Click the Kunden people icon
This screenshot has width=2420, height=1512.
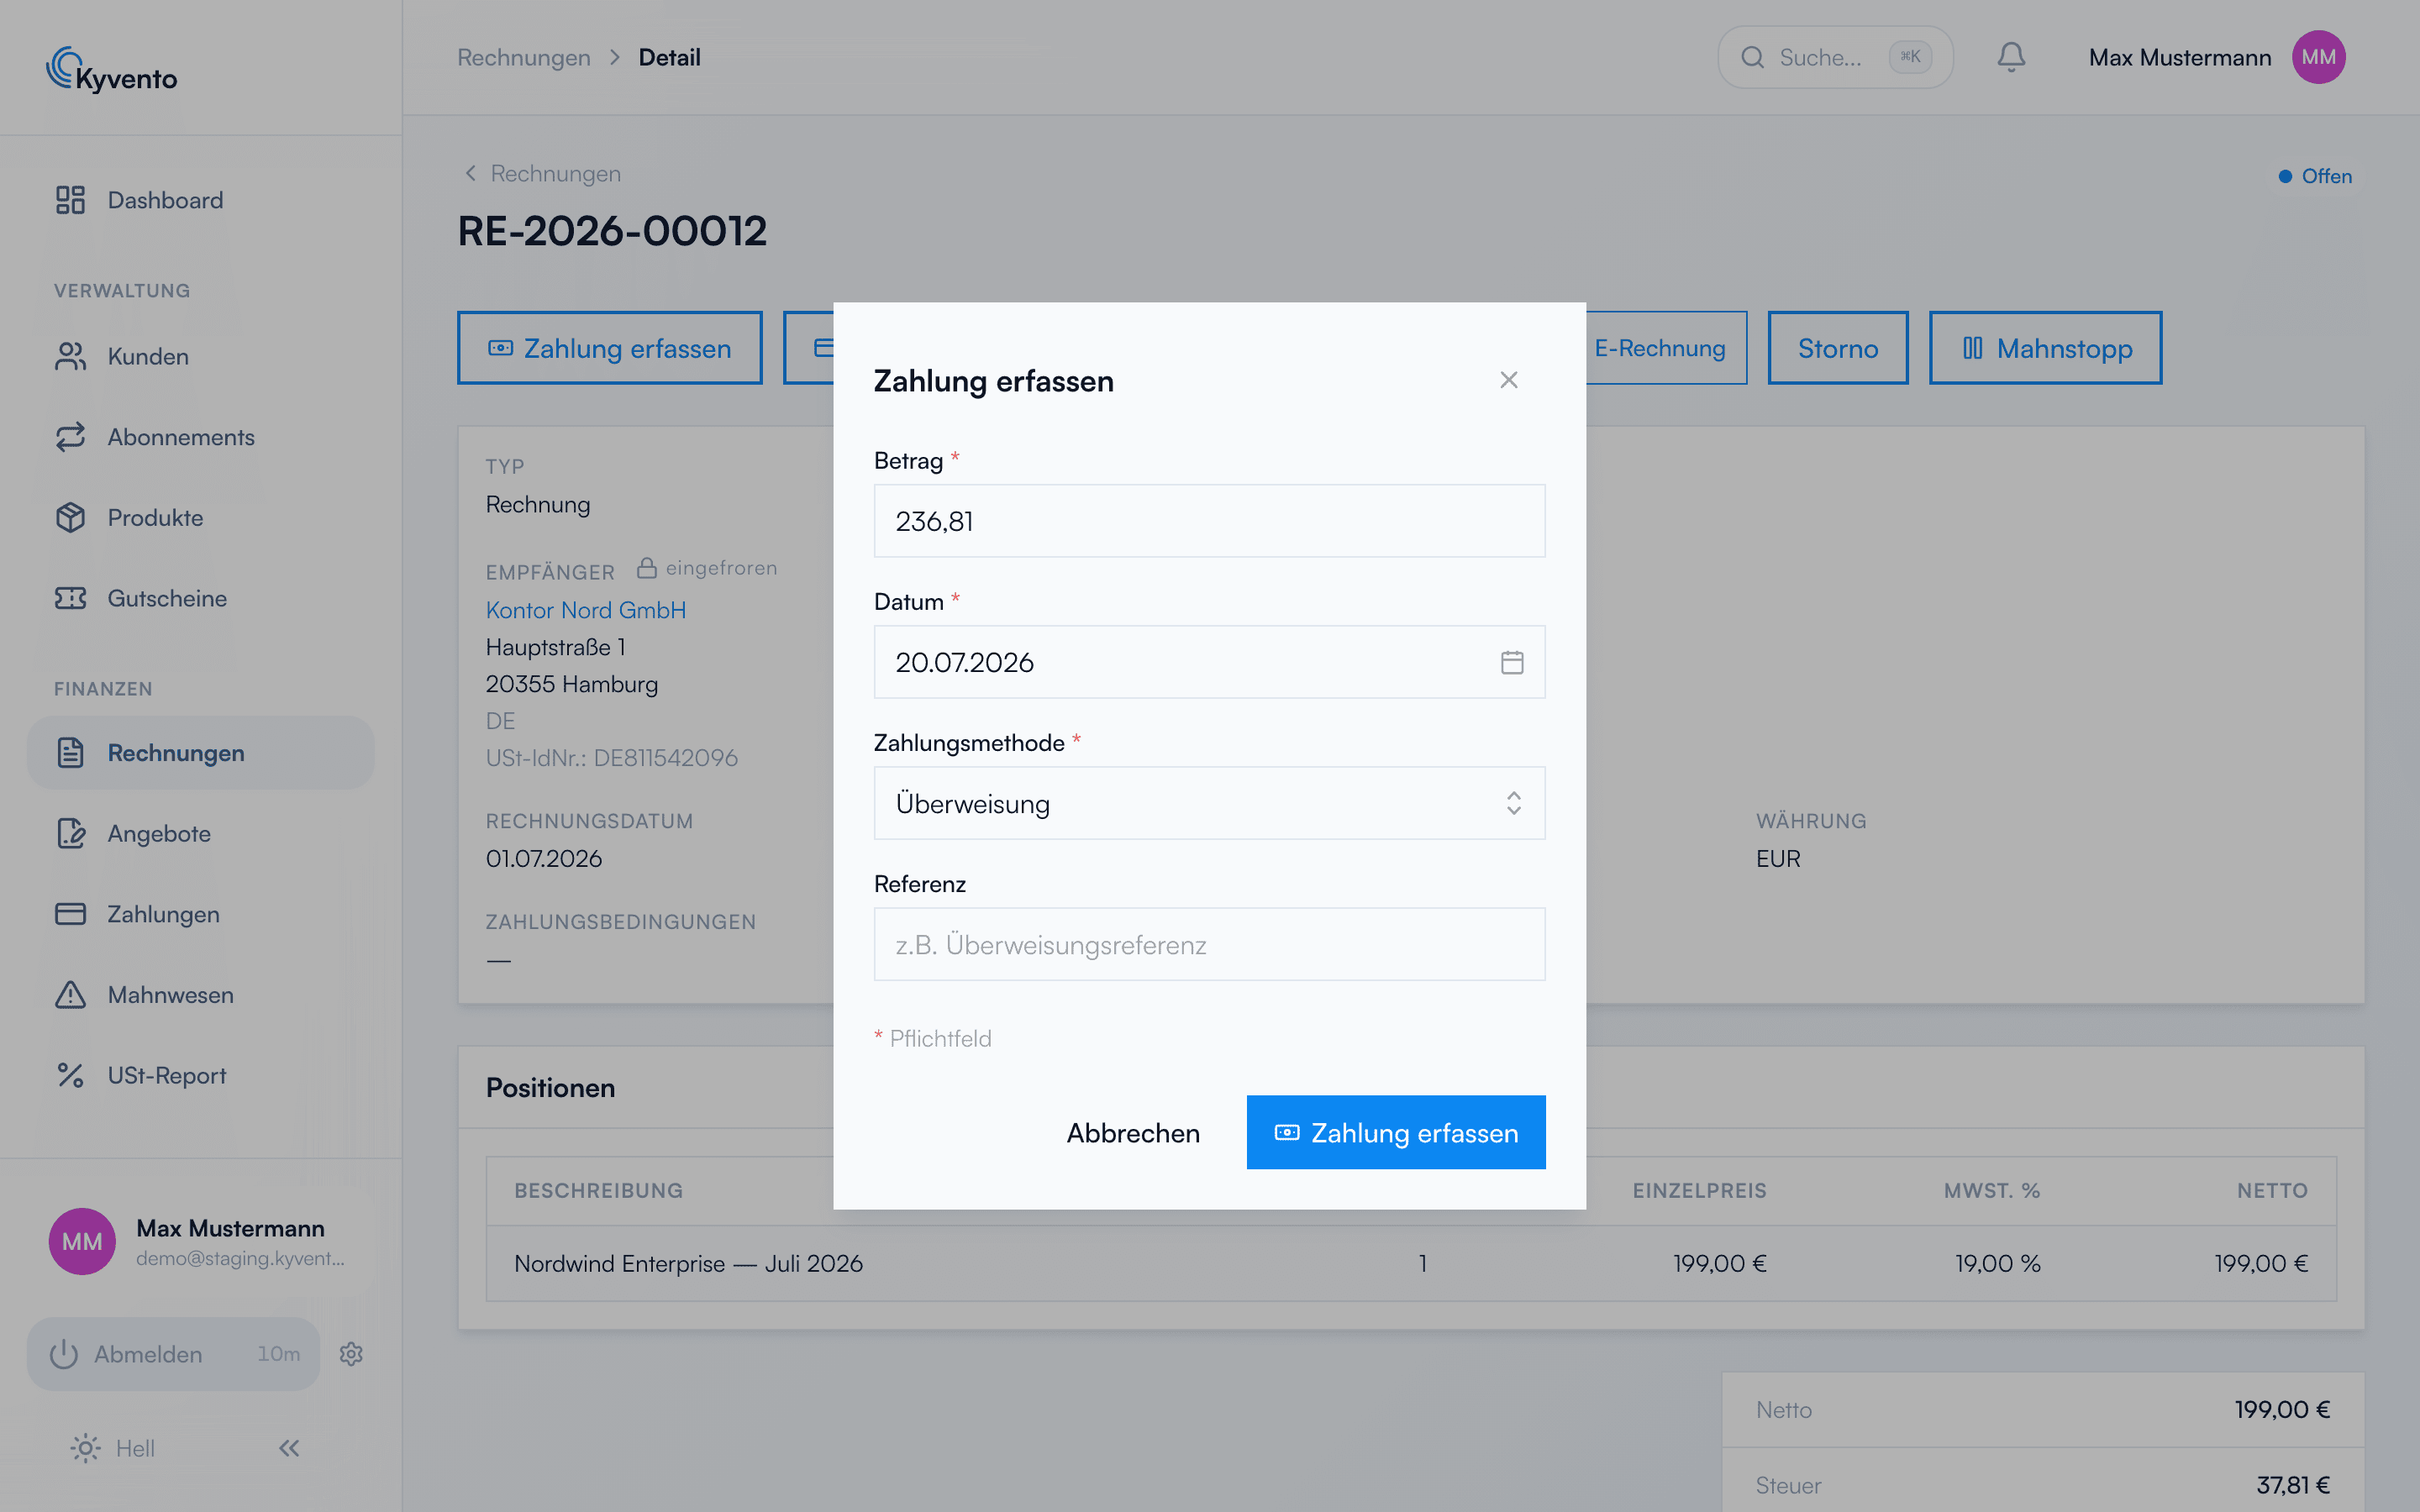pos(70,356)
